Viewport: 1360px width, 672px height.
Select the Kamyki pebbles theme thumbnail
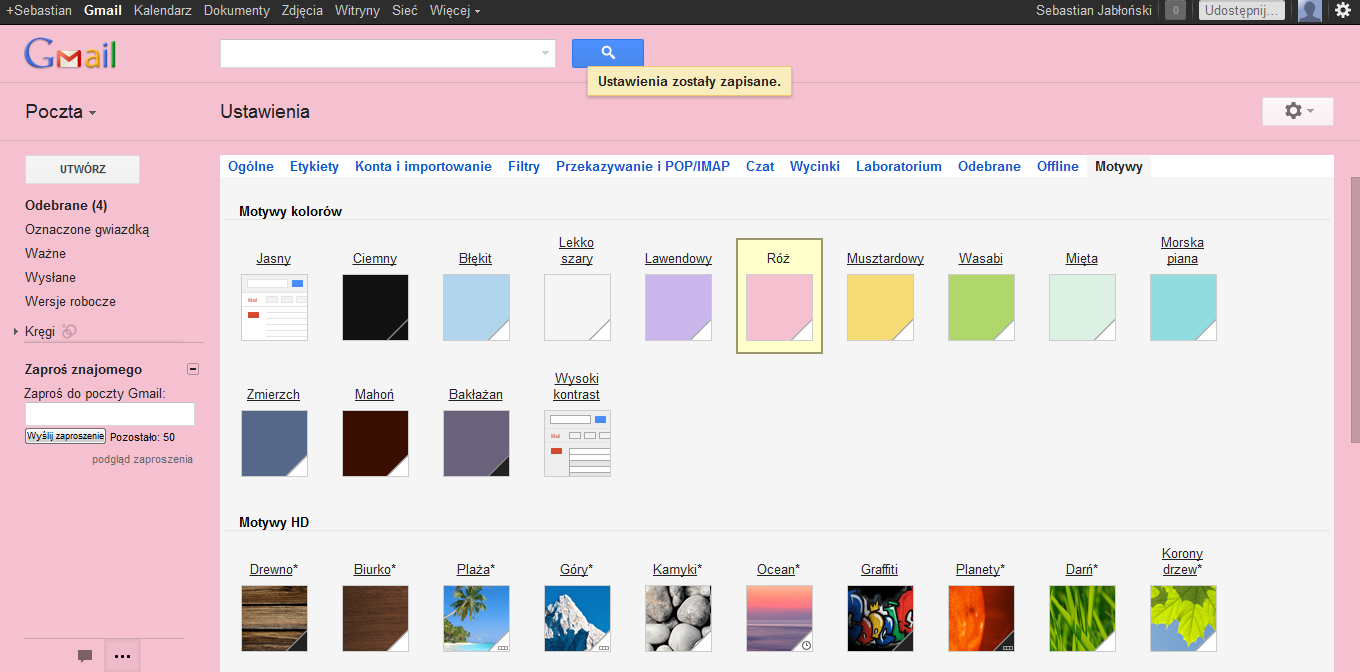click(679, 619)
